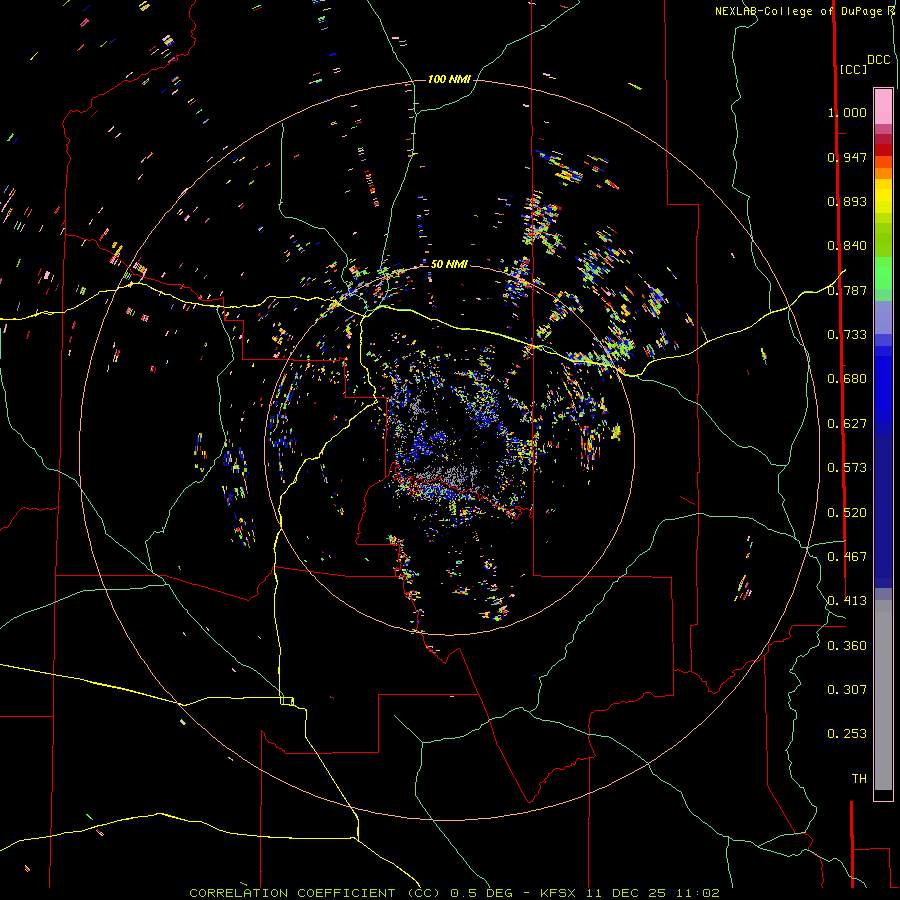900x900 pixels.
Task: Click the 0.893 scale value
Action: tap(847, 201)
